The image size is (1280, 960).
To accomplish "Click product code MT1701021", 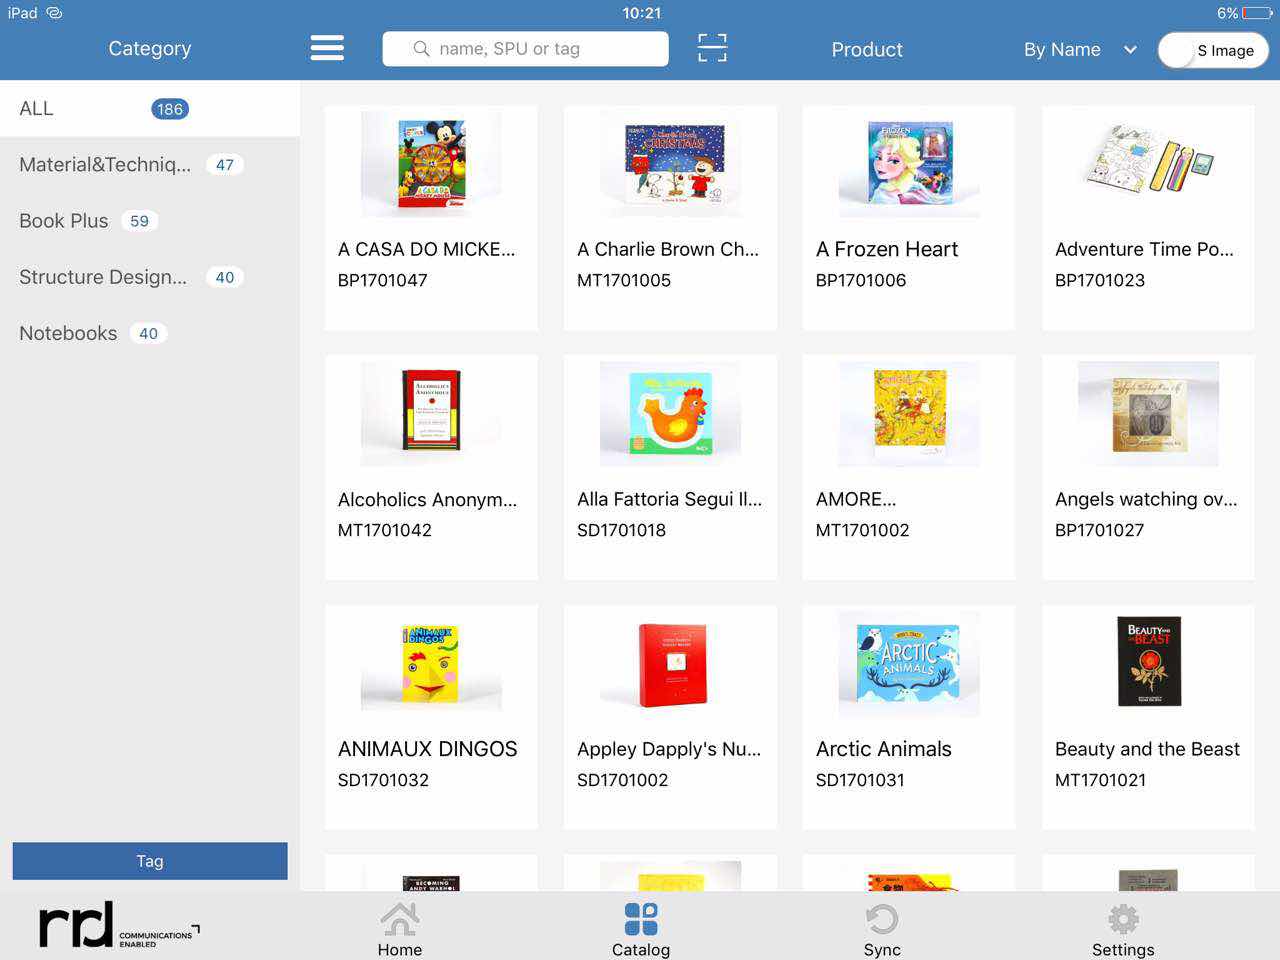I will click(x=1100, y=780).
